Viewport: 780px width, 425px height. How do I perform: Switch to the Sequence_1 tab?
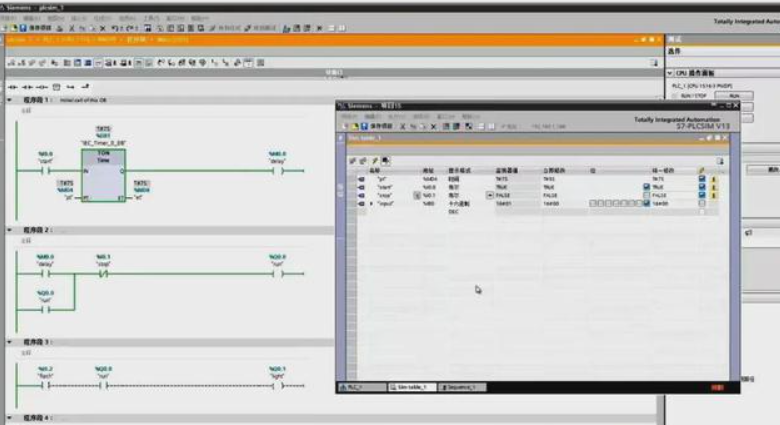[462, 387]
